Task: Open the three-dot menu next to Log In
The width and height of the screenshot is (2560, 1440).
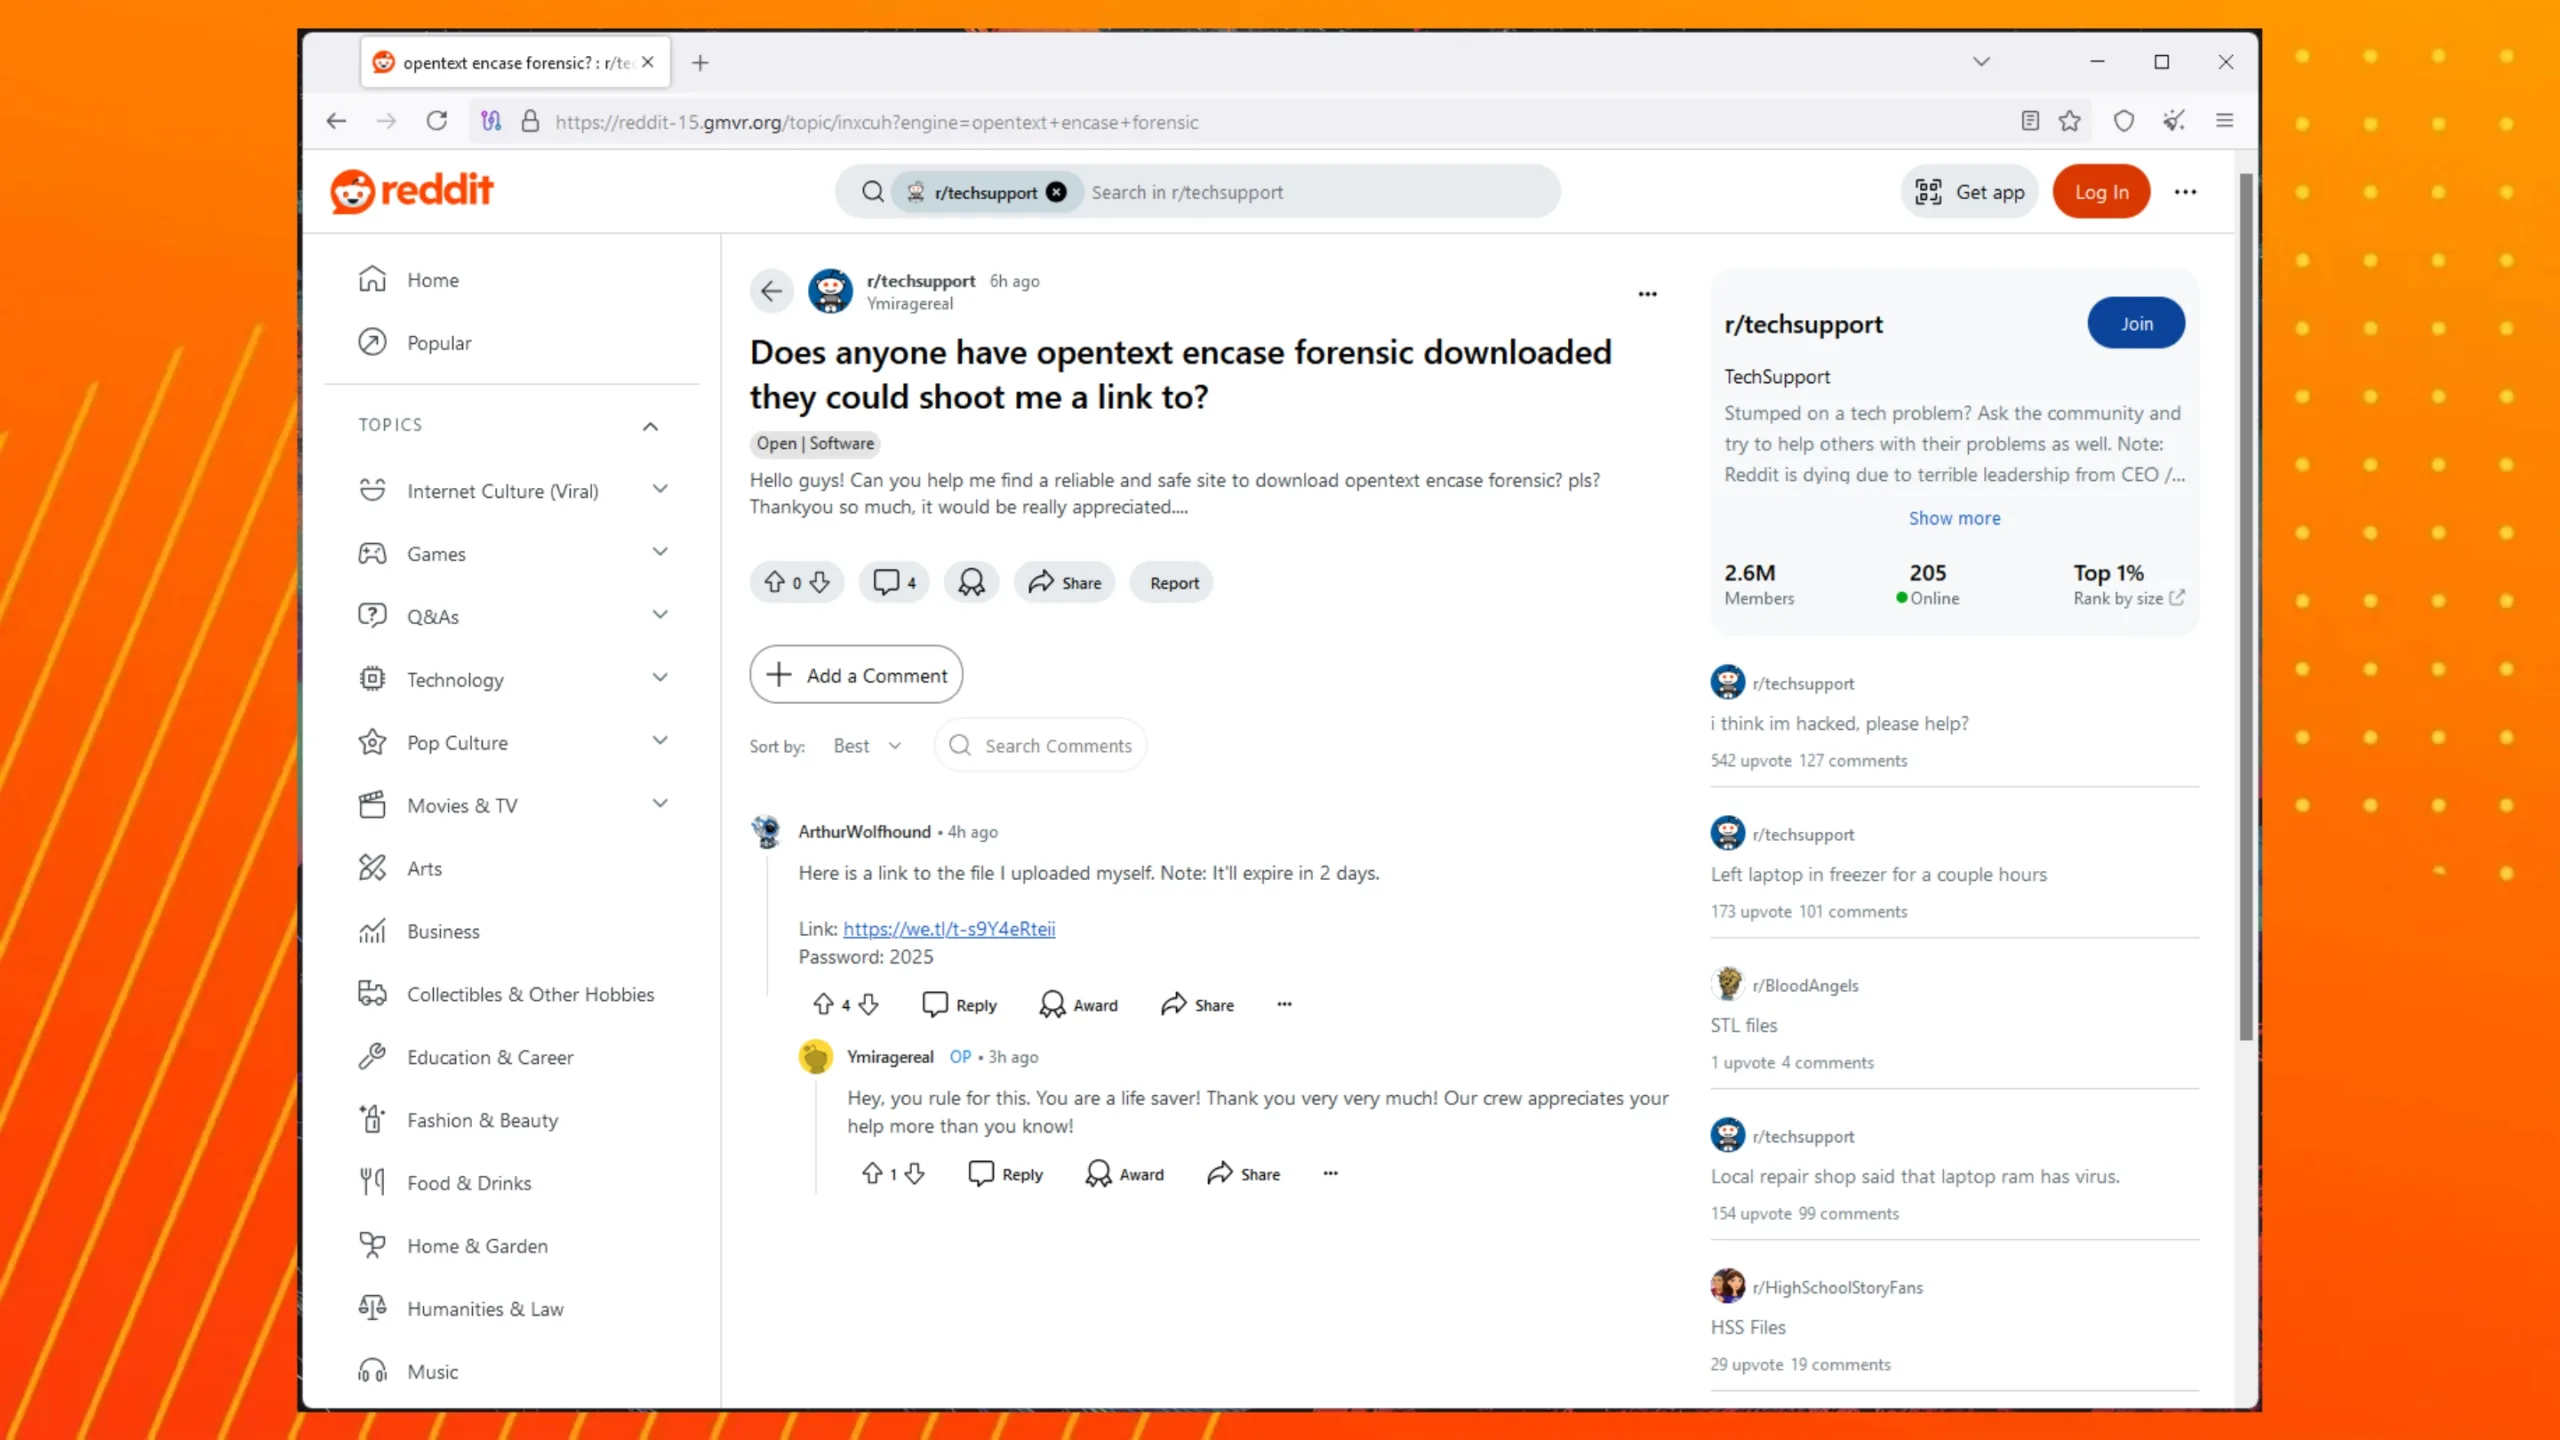Action: (x=2186, y=192)
